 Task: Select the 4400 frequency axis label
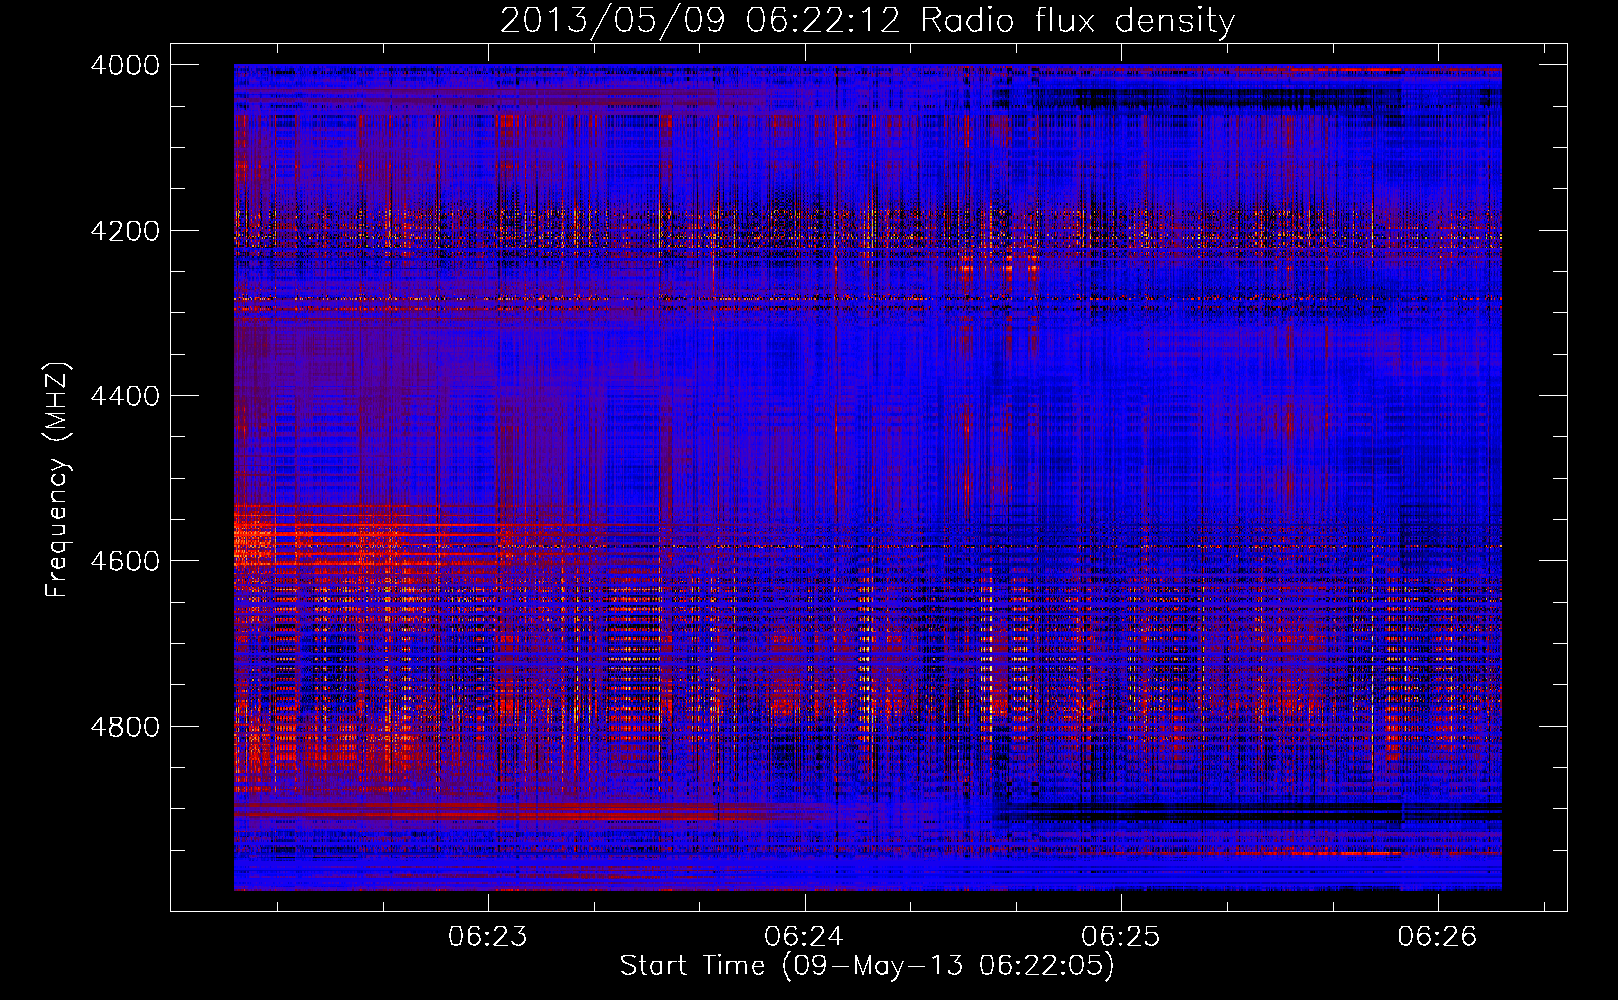tap(125, 396)
